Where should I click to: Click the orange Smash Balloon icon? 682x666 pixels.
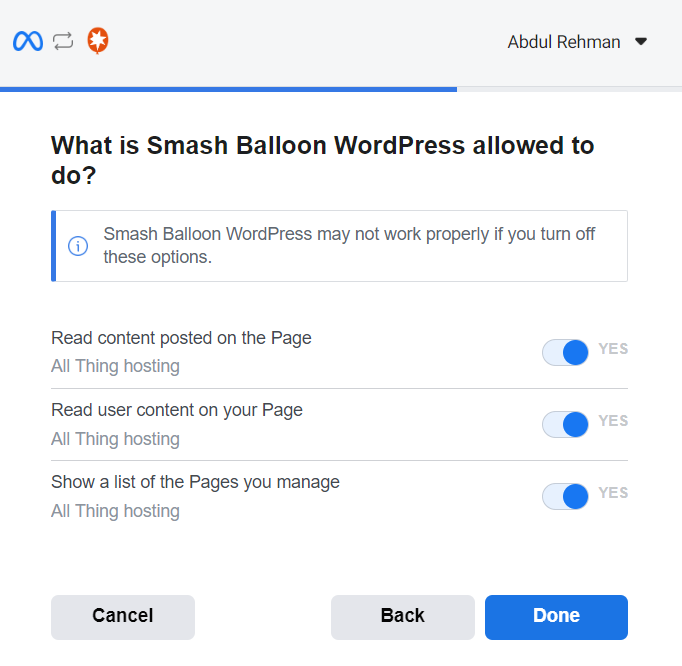click(x=98, y=41)
